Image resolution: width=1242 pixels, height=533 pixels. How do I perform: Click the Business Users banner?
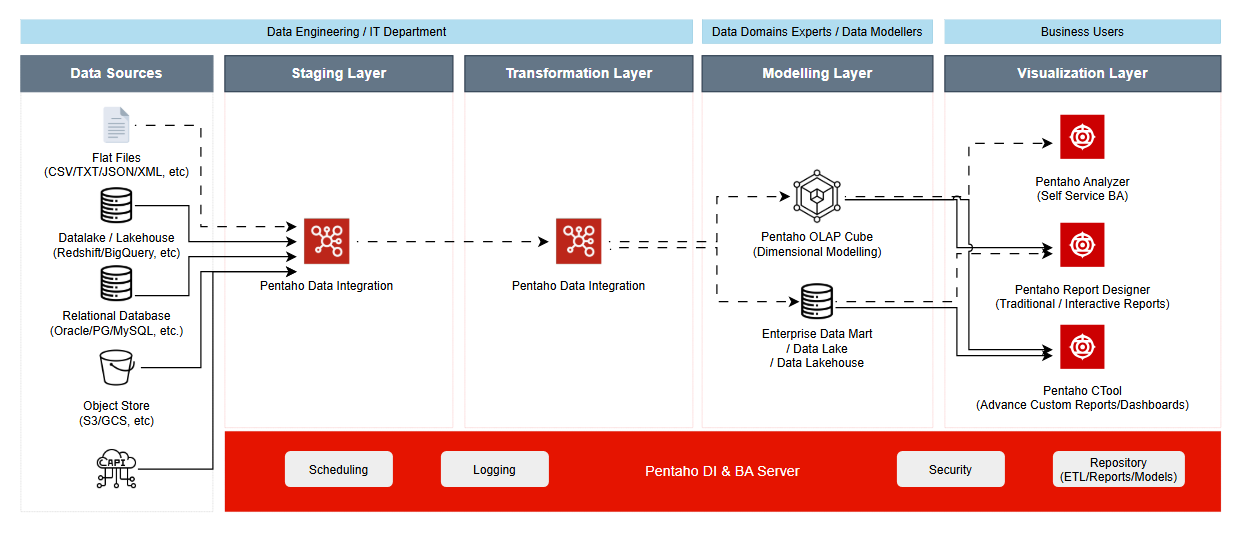click(1083, 32)
